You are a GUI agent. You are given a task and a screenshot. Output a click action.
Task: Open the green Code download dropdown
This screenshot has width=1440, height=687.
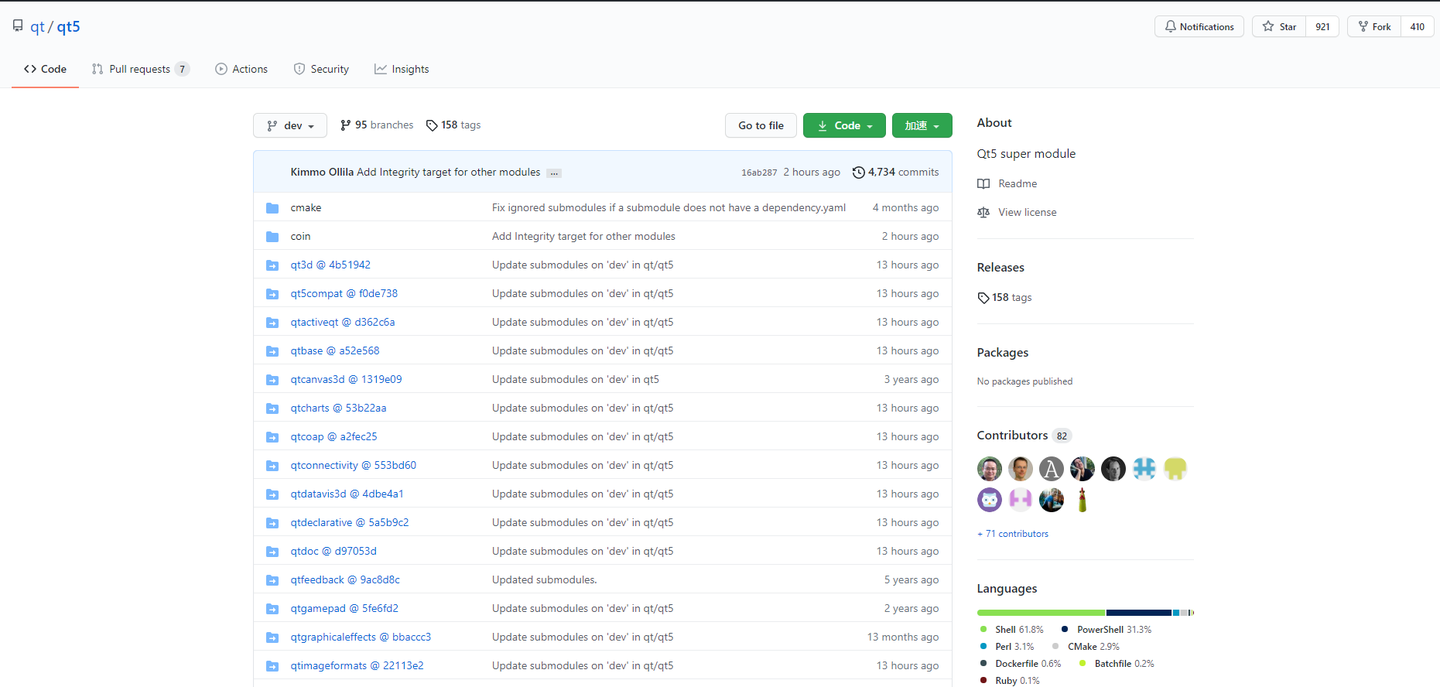[x=844, y=125]
